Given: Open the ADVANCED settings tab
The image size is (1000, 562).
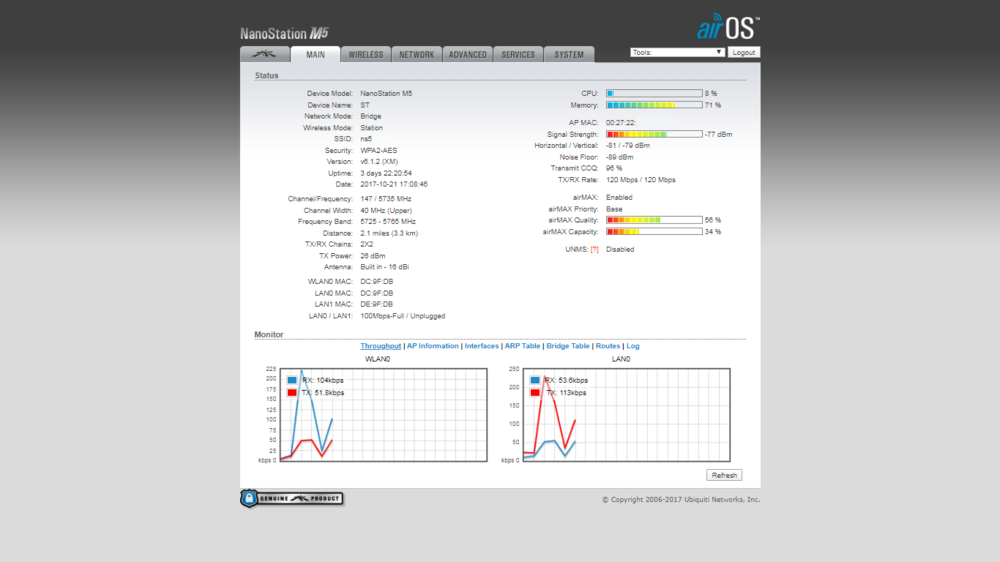Looking at the screenshot, I should (467, 55).
